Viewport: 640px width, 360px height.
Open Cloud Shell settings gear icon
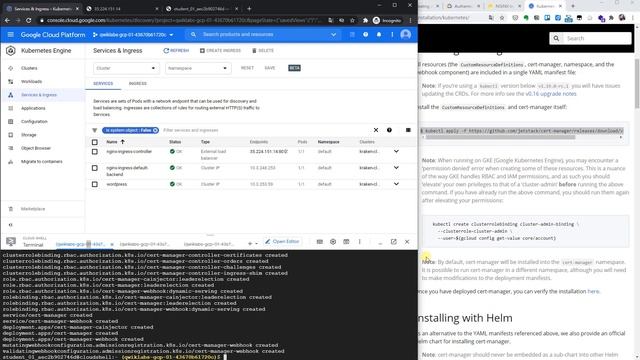tap(333, 242)
